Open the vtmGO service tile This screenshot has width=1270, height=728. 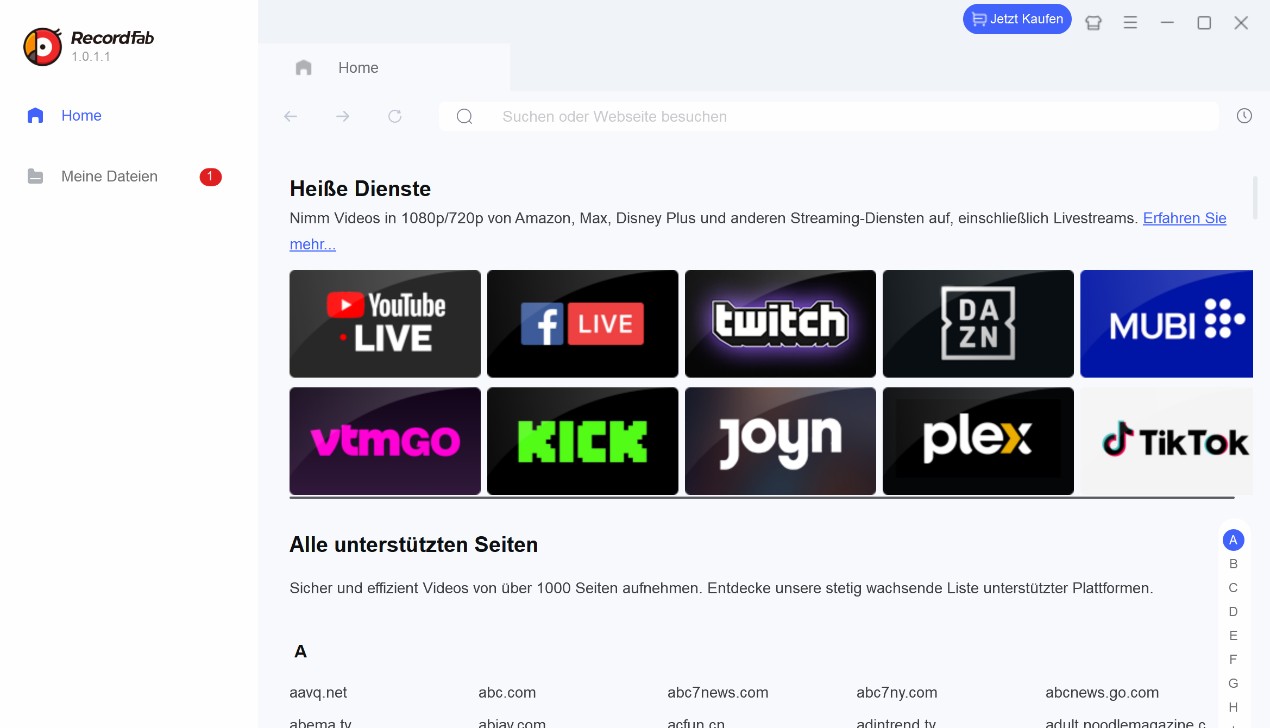click(x=385, y=441)
